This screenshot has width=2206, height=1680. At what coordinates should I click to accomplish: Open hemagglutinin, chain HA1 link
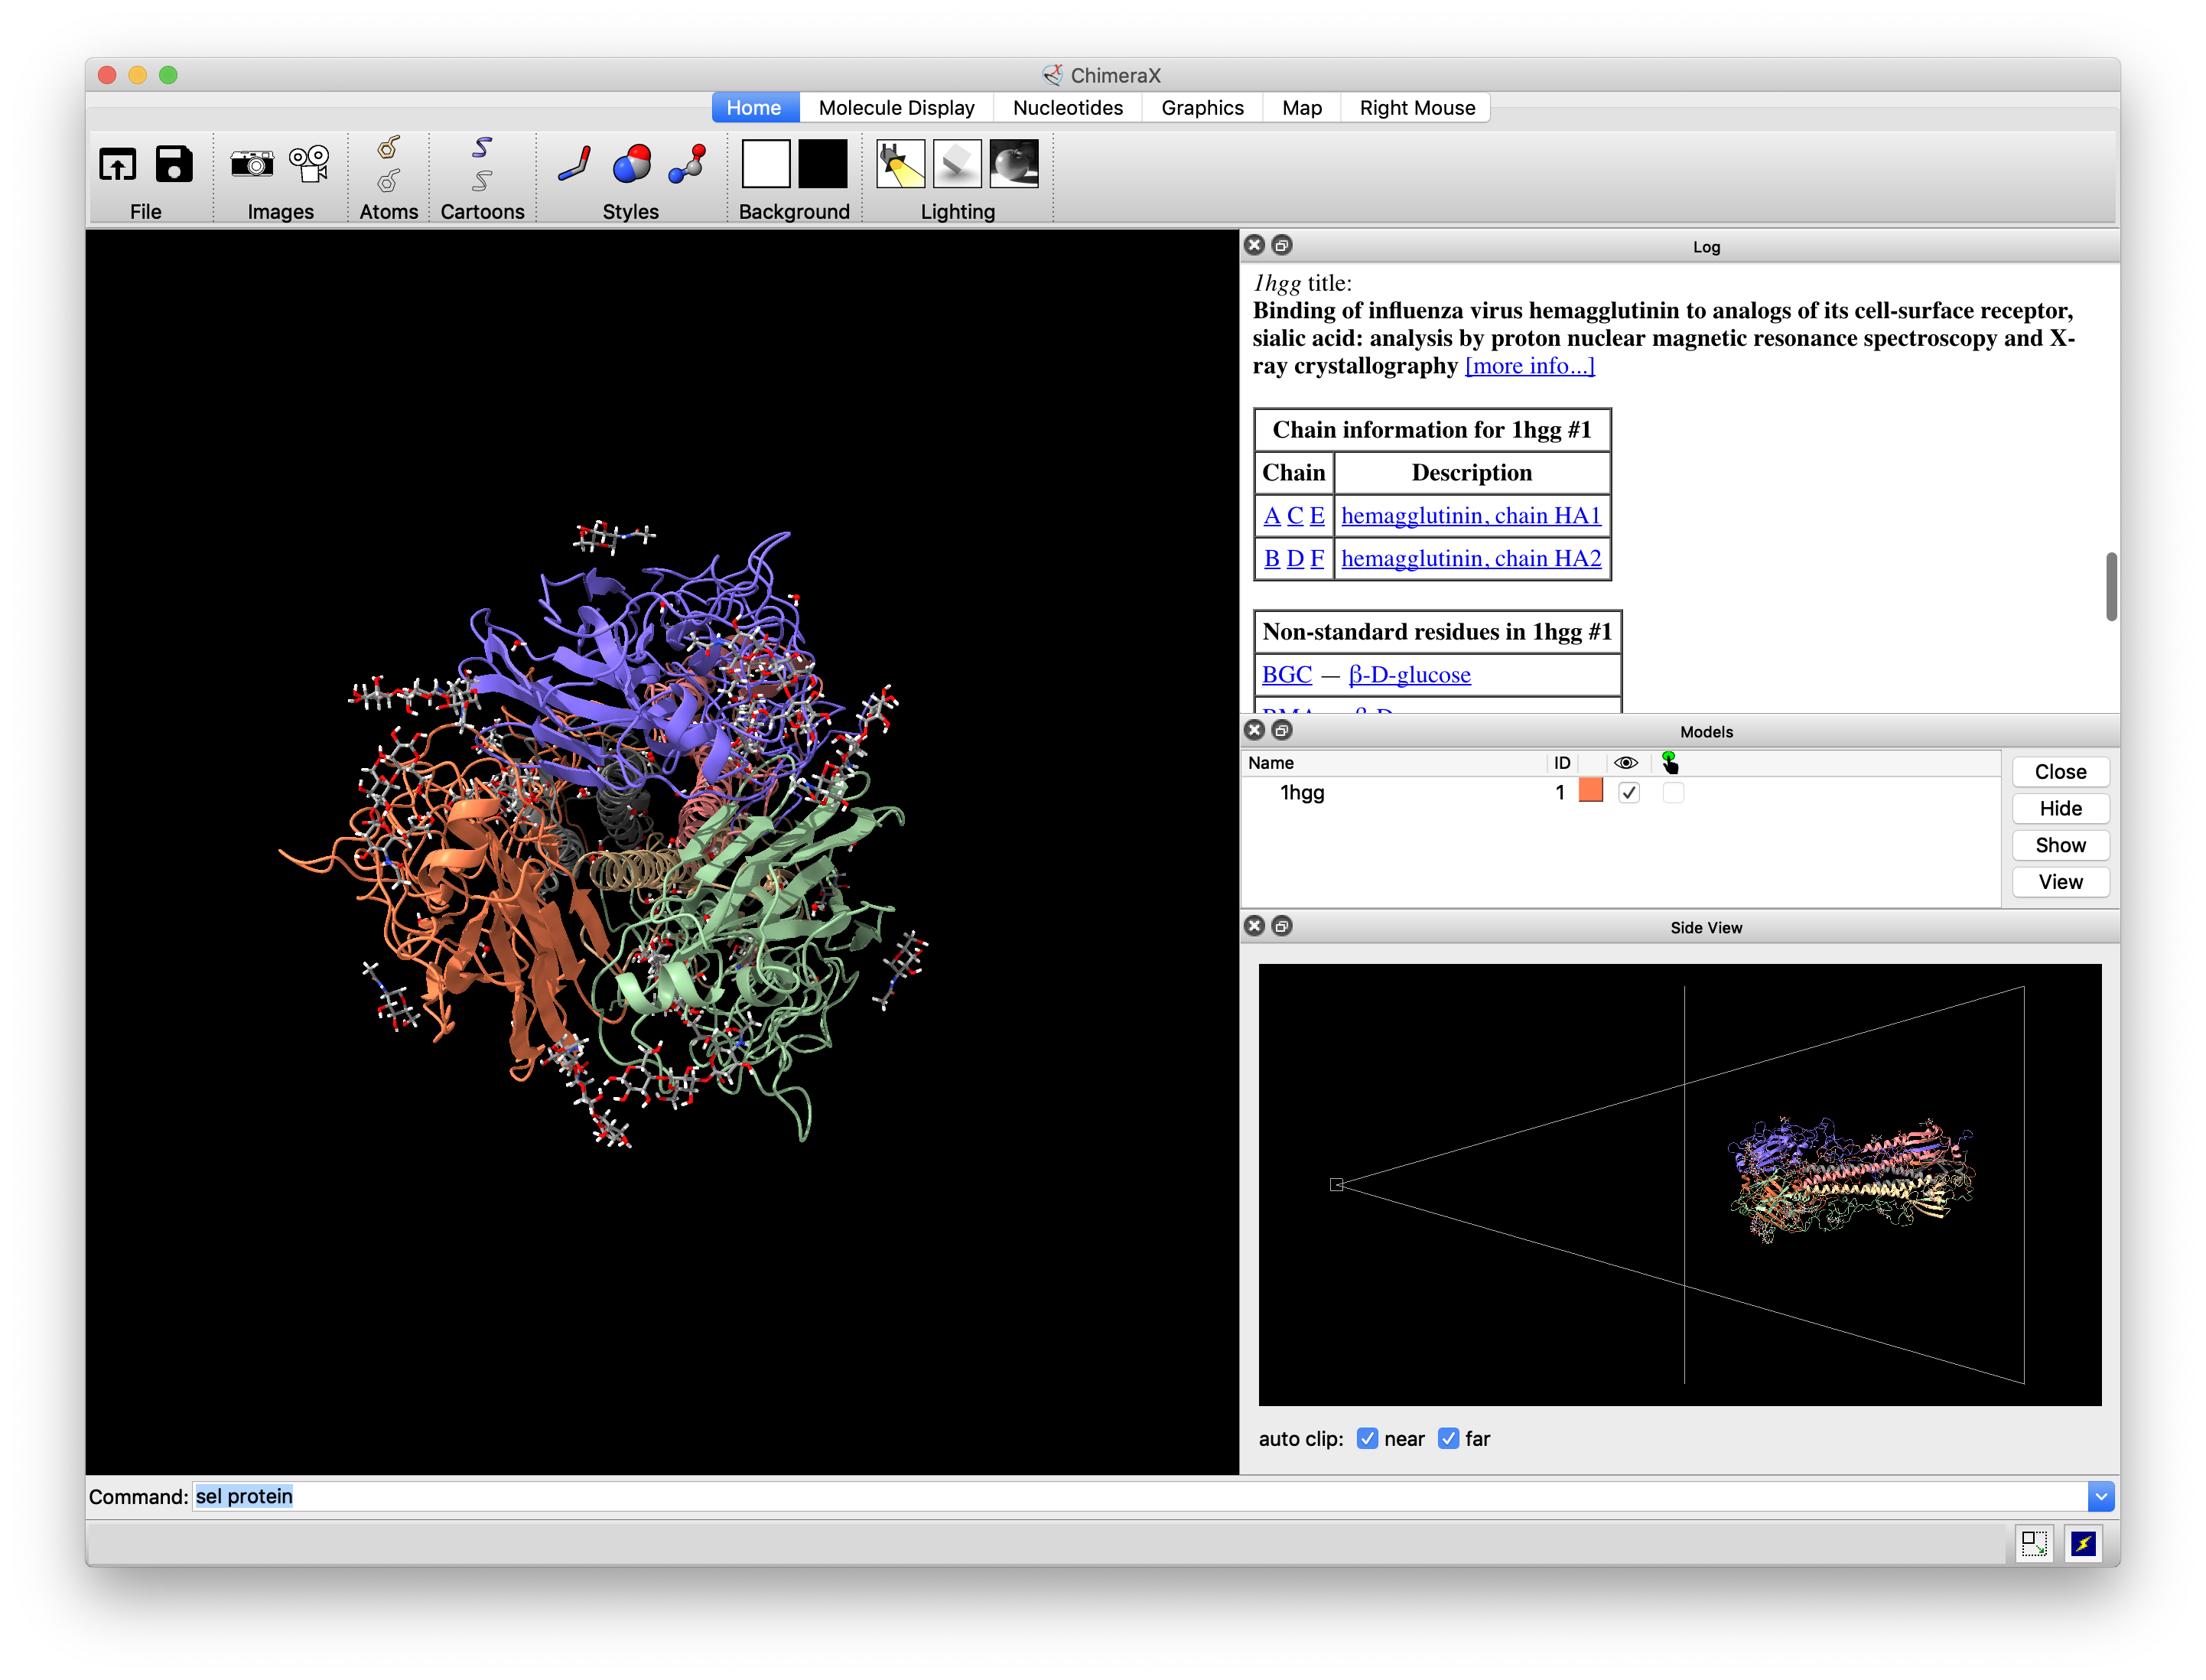1471,515
